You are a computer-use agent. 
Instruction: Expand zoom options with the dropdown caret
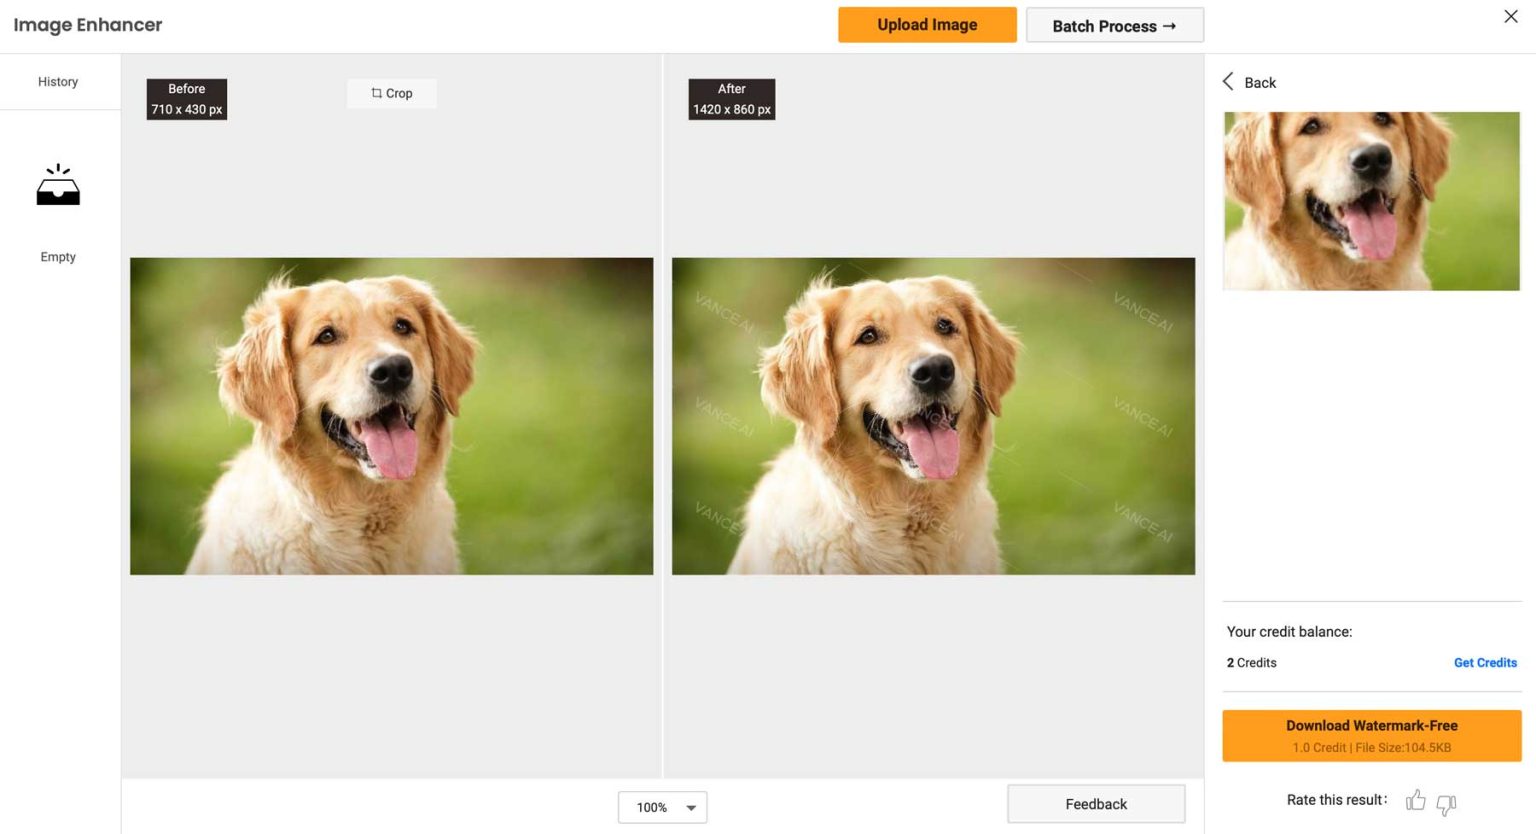coord(689,807)
